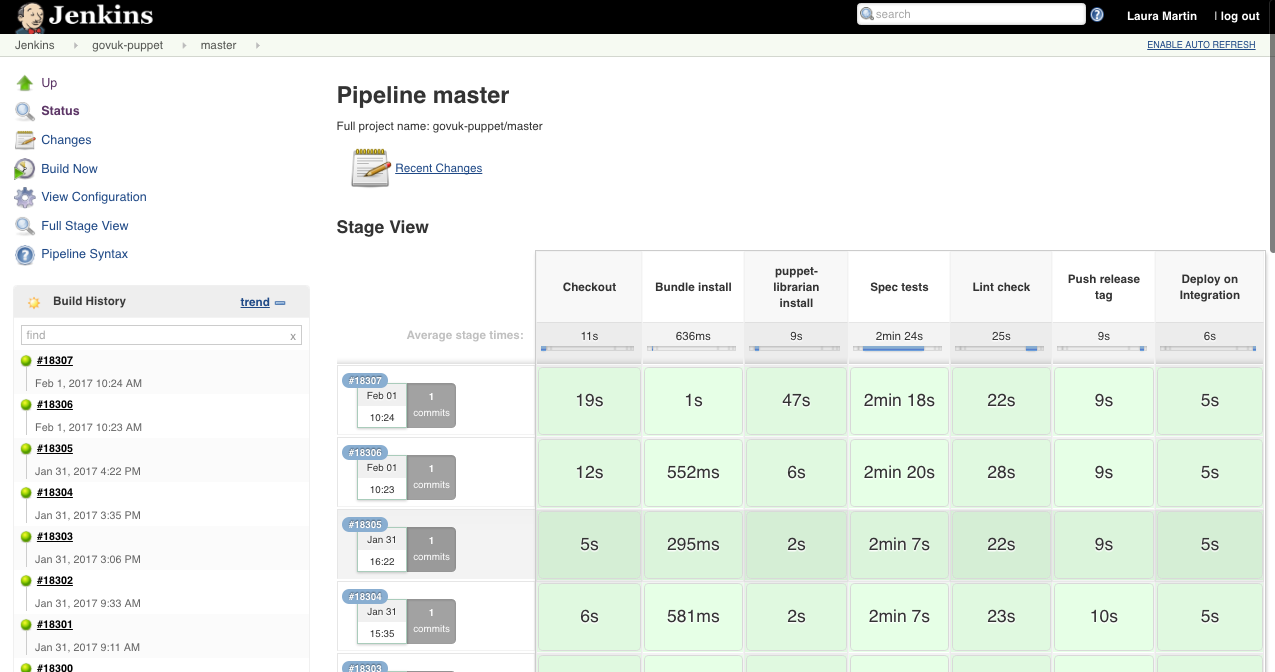Click the #18307 stage view build badge
The height and width of the screenshot is (672, 1275).
pyautogui.click(x=365, y=381)
